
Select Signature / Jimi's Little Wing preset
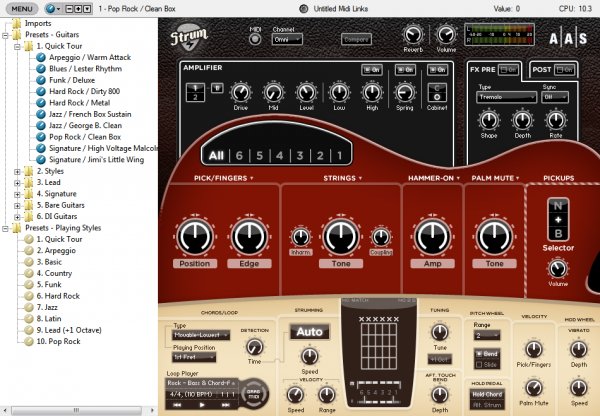[96, 160]
